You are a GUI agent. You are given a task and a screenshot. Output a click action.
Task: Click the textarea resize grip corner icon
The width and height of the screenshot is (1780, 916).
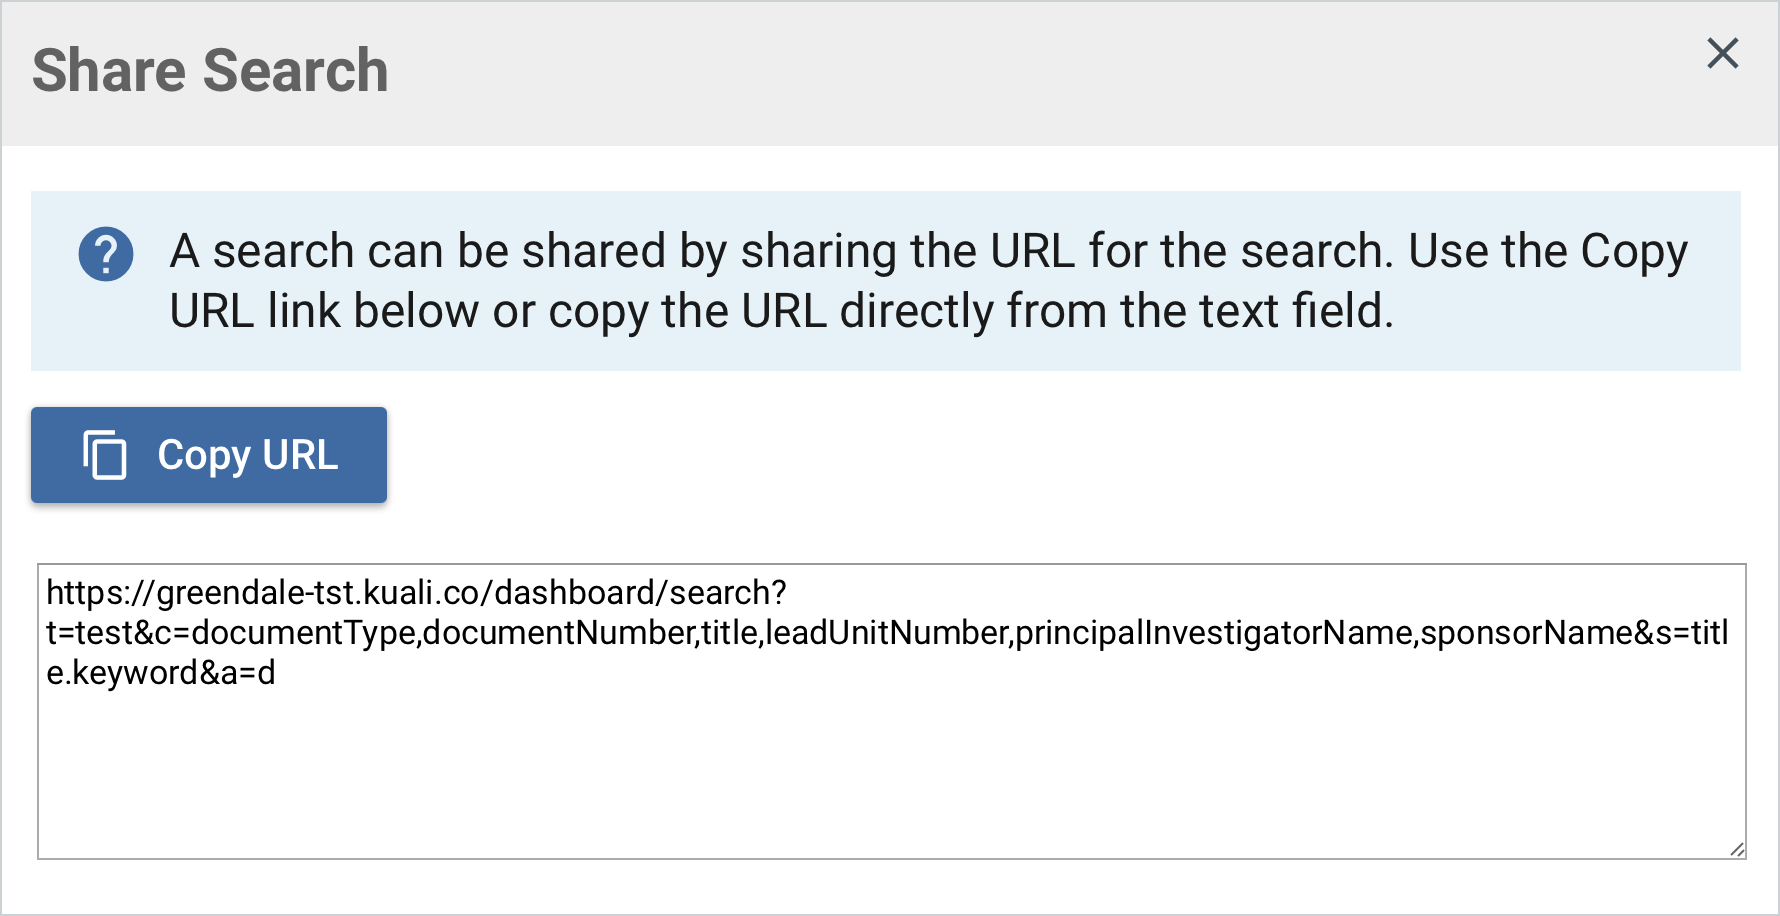[1737, 849]
